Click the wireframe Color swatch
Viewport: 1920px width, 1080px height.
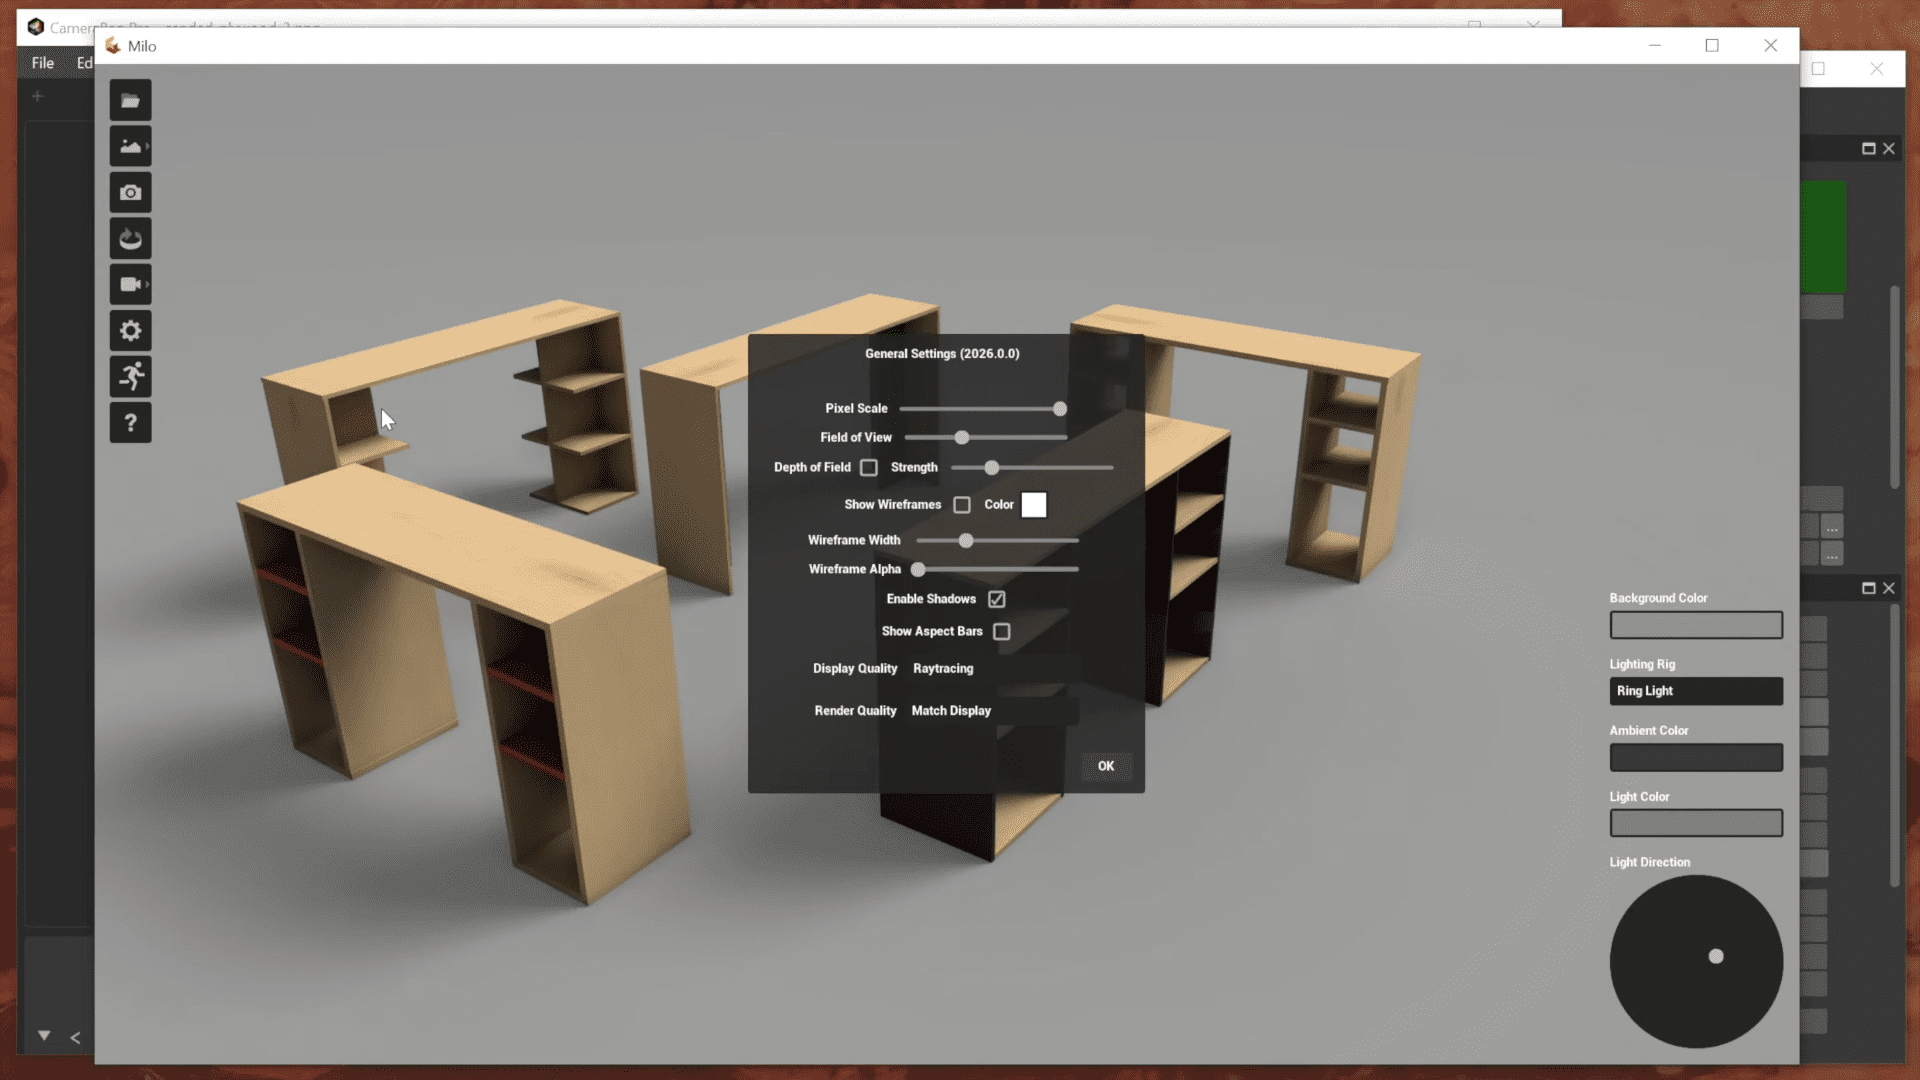(1034, 504)
